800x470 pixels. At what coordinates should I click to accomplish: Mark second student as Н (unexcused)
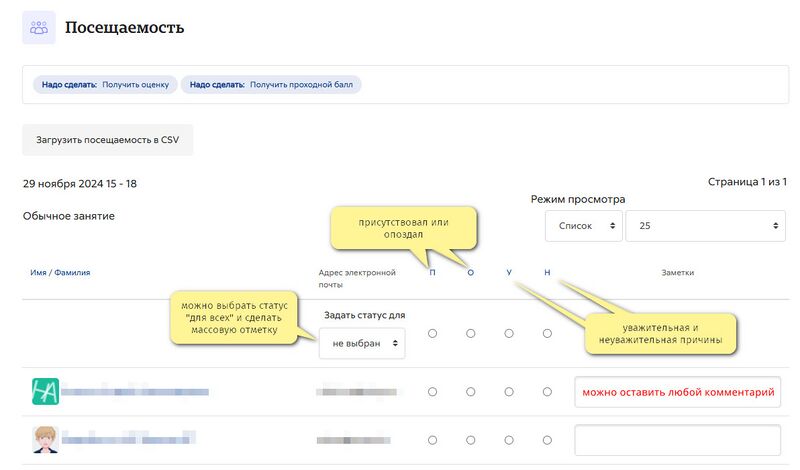[x=547, y=440]
